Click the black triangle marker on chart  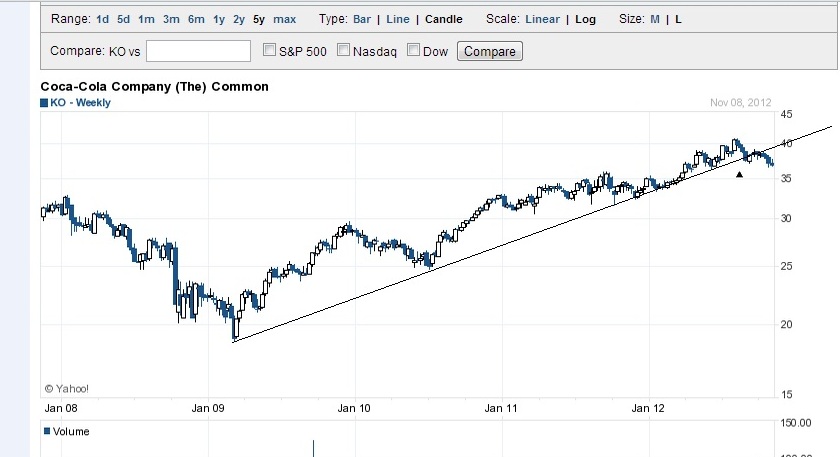coord(739,174)
